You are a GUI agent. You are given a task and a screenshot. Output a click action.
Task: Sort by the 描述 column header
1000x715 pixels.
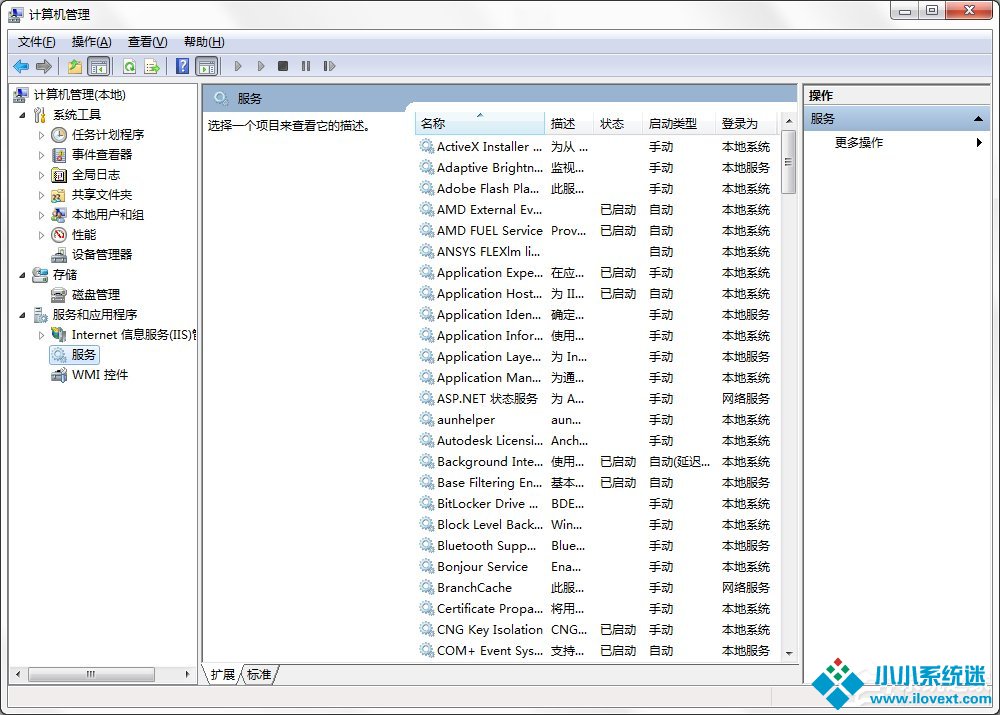(x=569, y=123)
